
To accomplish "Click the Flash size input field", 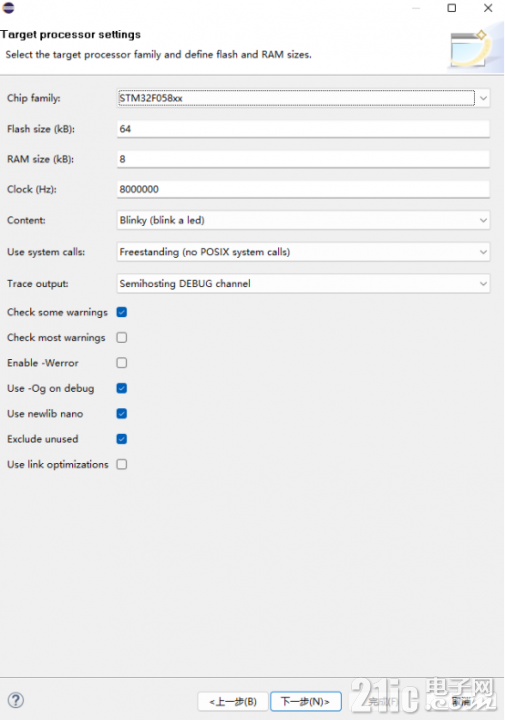I will (x=303, y=129).
